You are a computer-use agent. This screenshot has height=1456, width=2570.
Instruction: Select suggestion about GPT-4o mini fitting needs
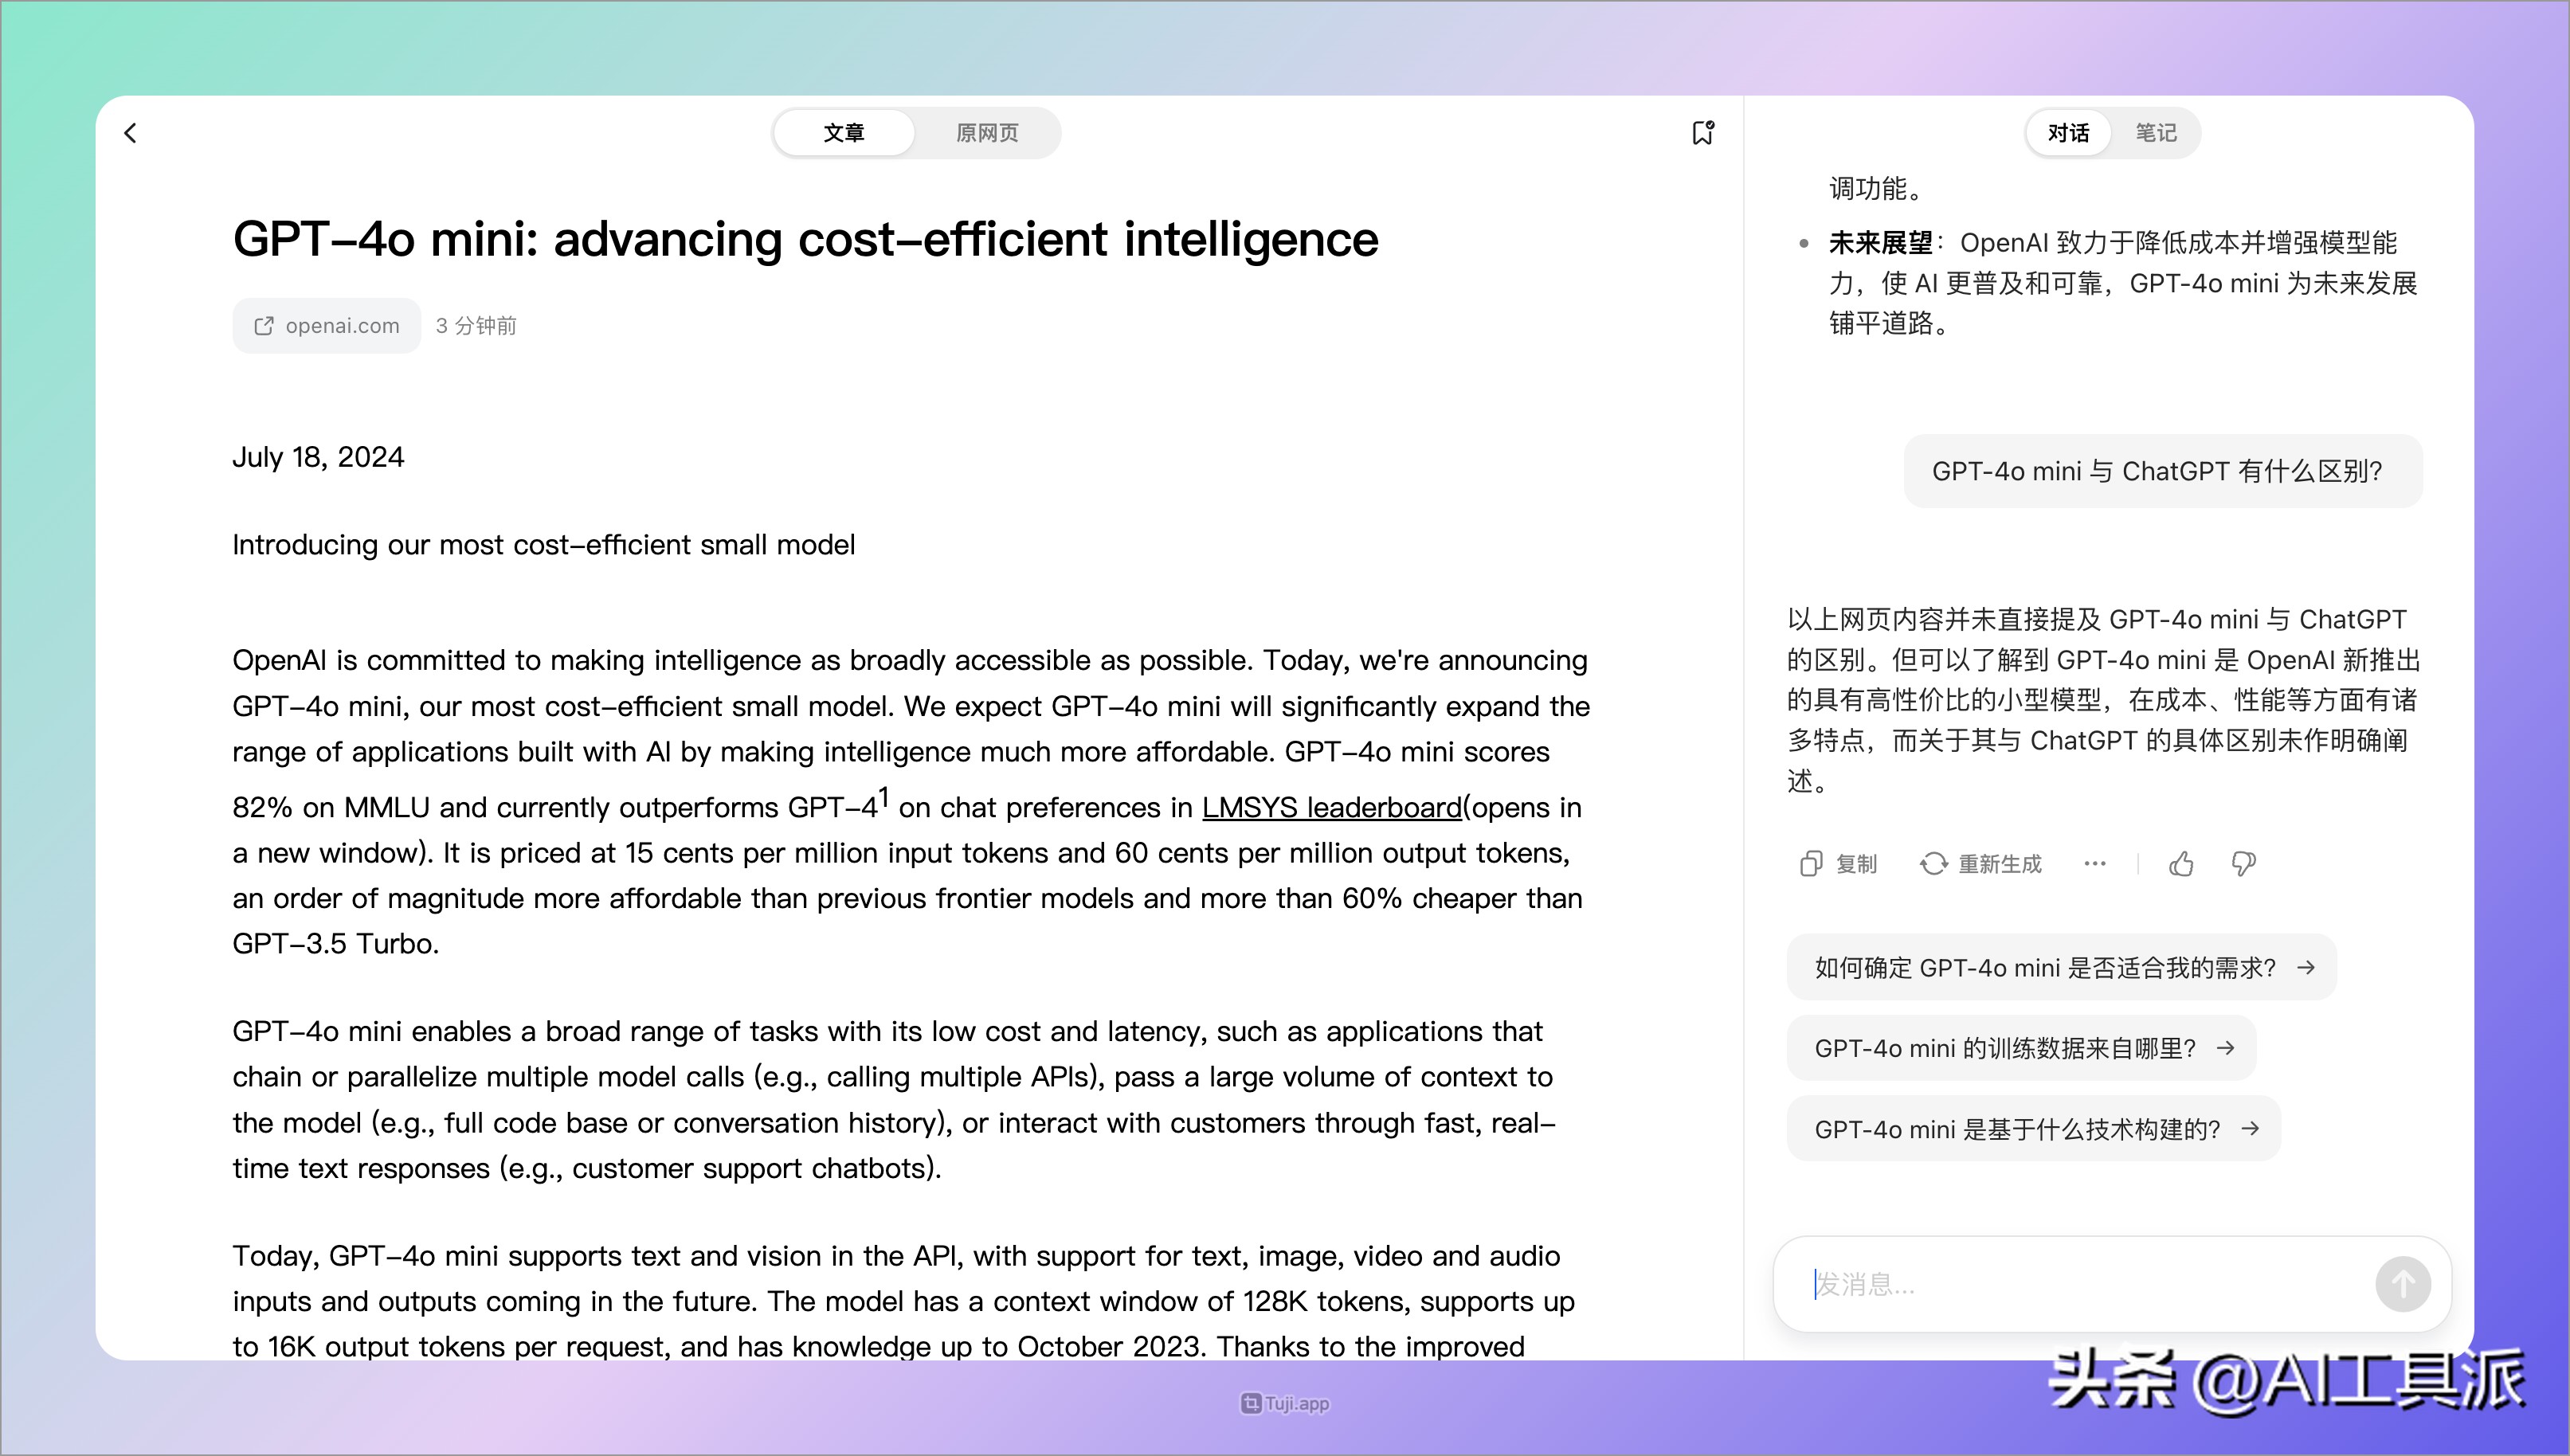pos(2061,968)
